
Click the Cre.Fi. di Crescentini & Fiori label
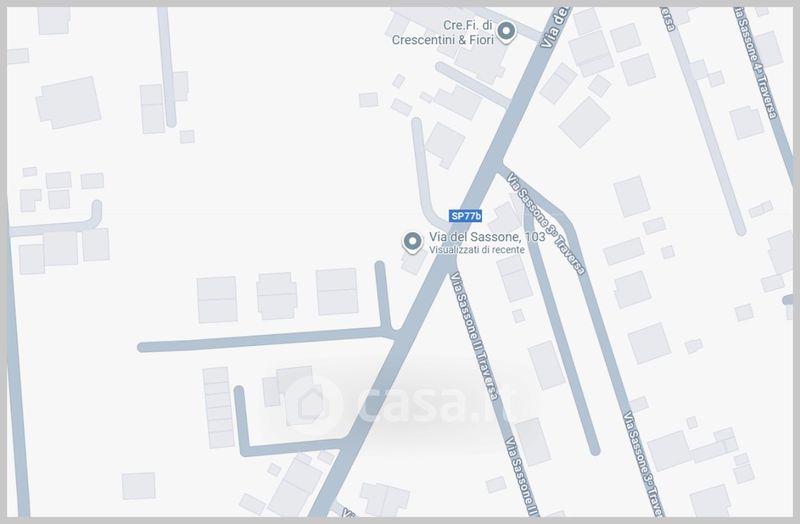pos(442,33)
